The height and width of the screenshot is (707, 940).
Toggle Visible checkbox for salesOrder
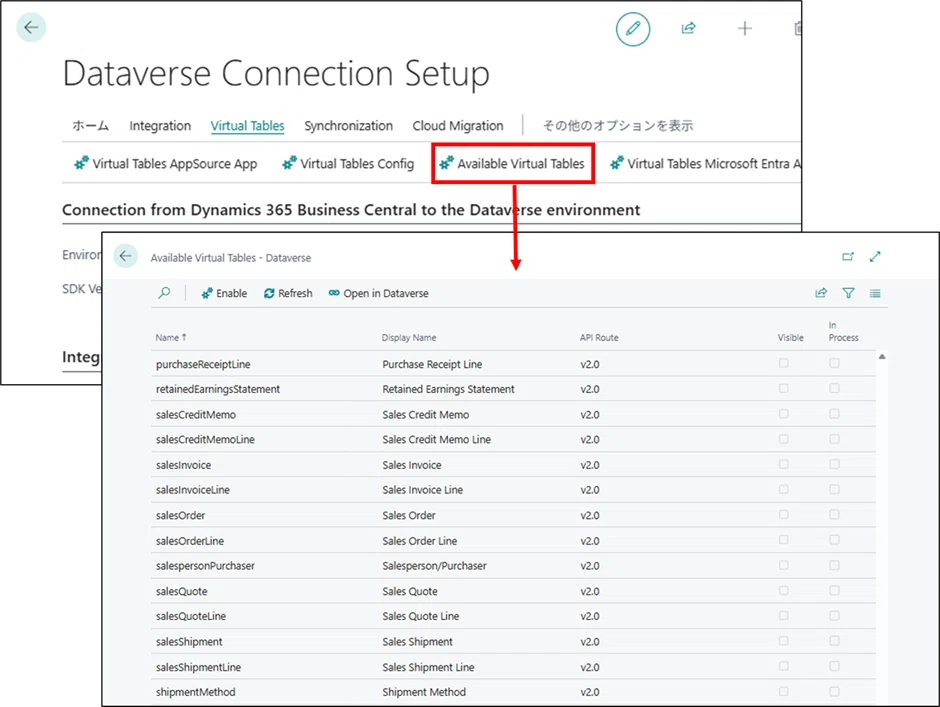(x=784, y=515)
